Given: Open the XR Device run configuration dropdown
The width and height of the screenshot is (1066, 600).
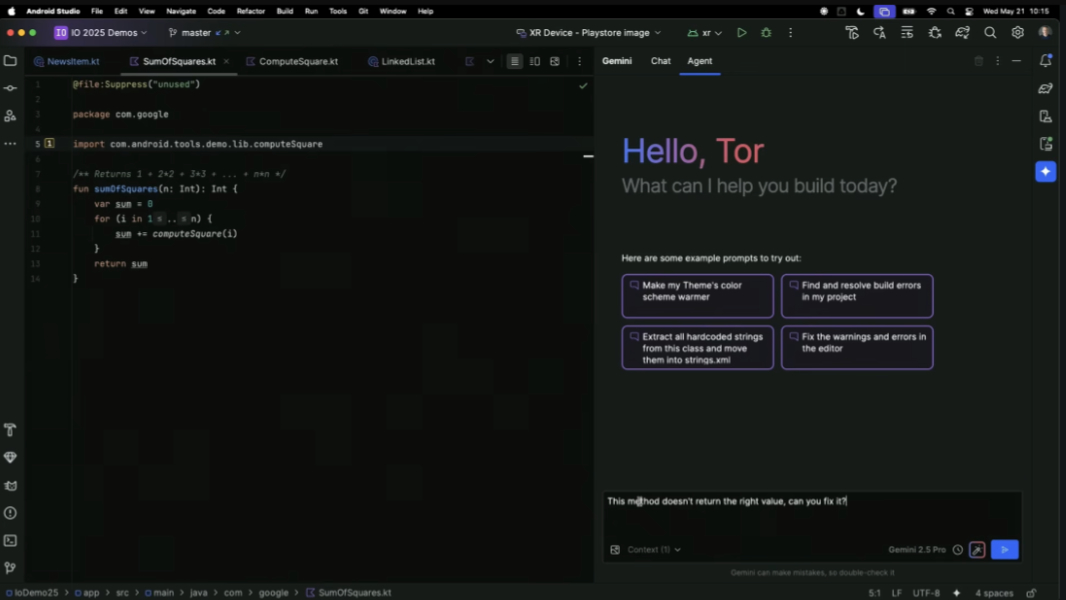Looking at the screenshot, I should coord(588,32).
